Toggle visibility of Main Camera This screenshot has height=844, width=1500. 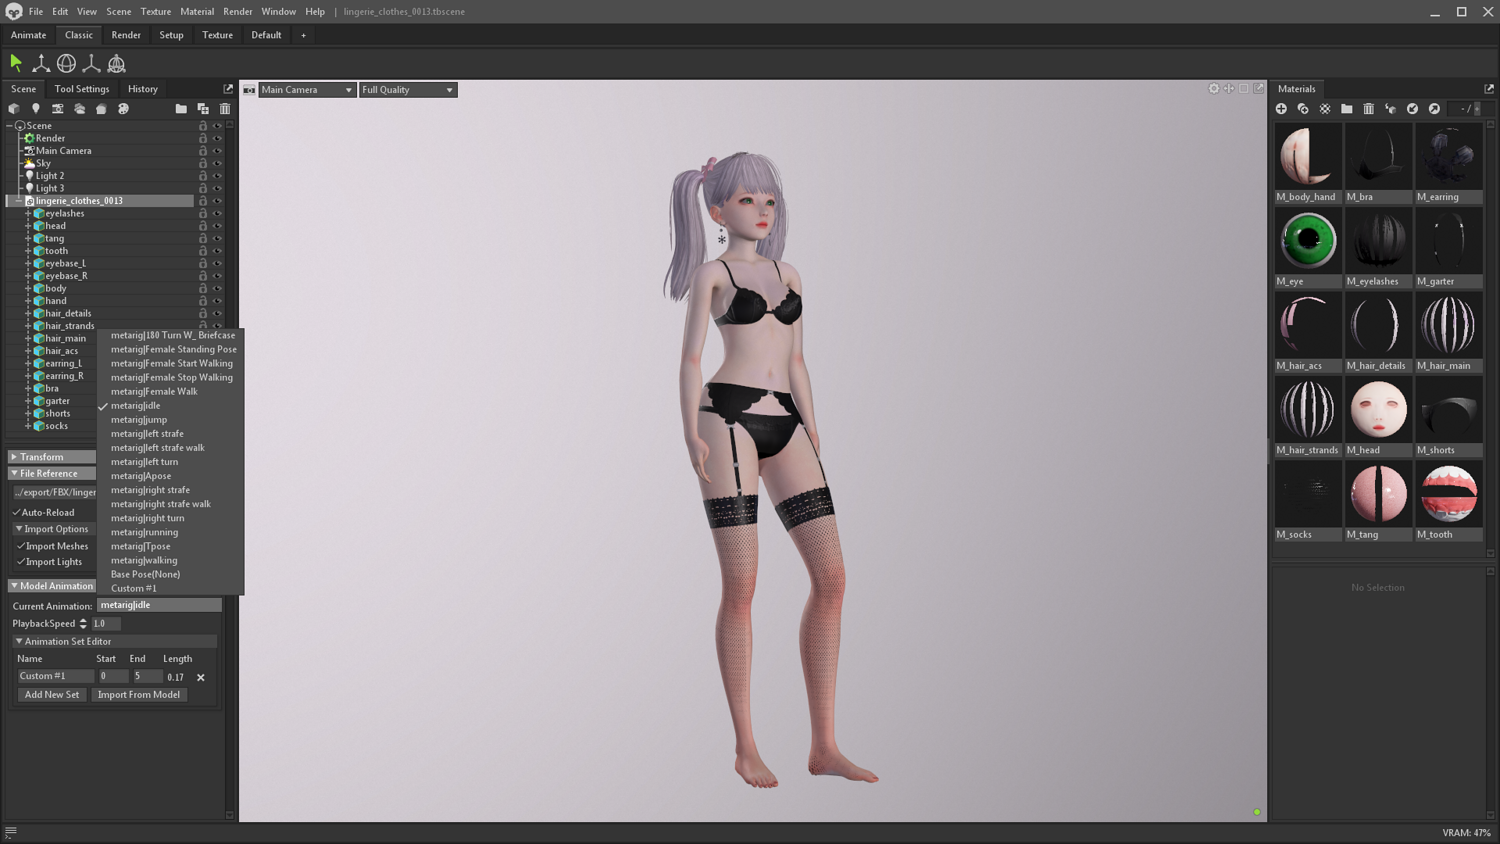217,151
